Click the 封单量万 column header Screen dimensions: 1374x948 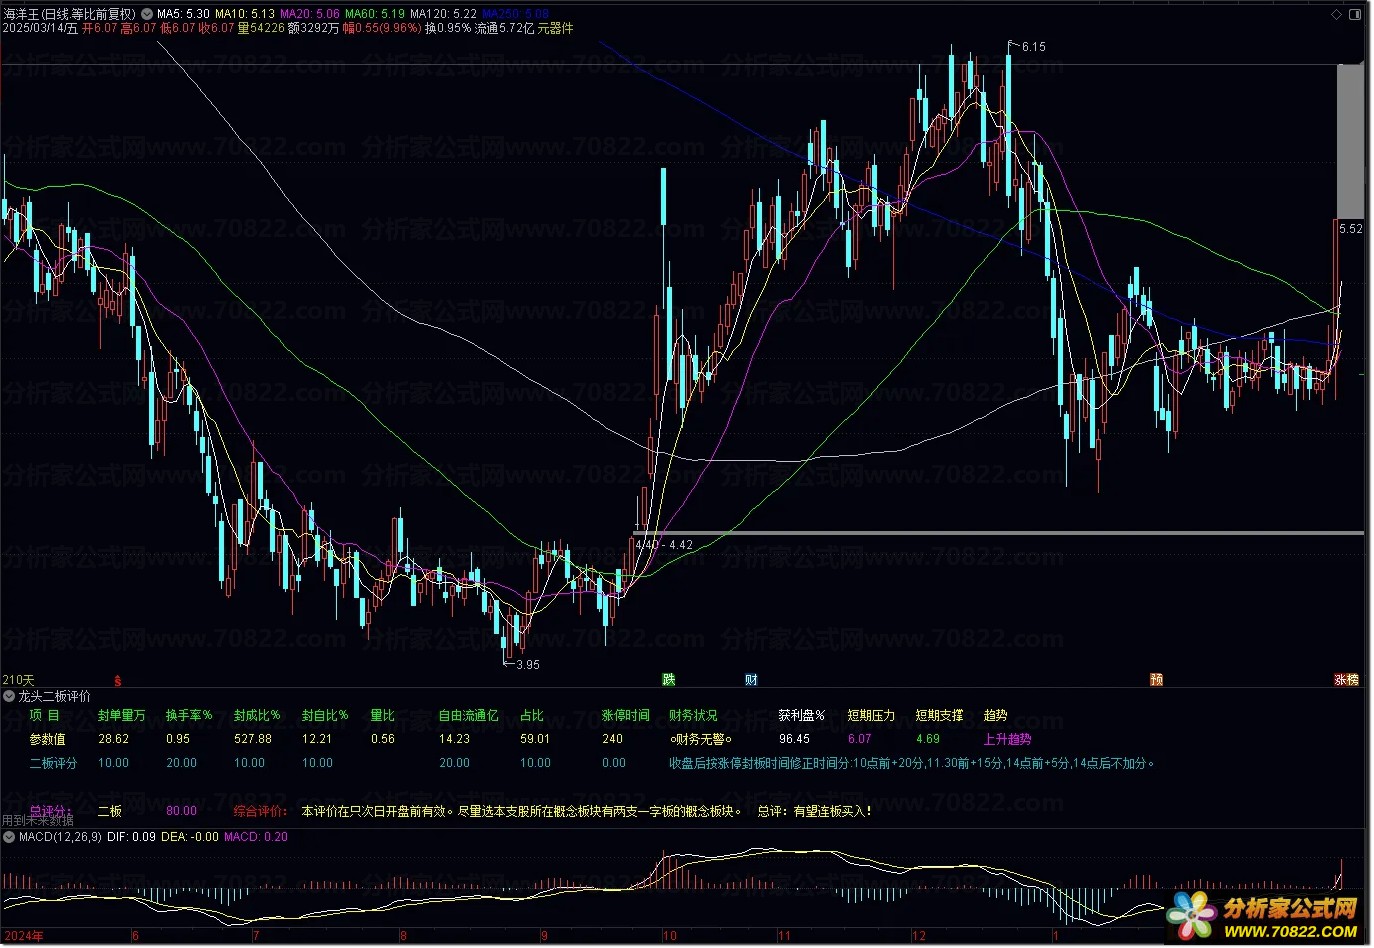pos(121,716)
